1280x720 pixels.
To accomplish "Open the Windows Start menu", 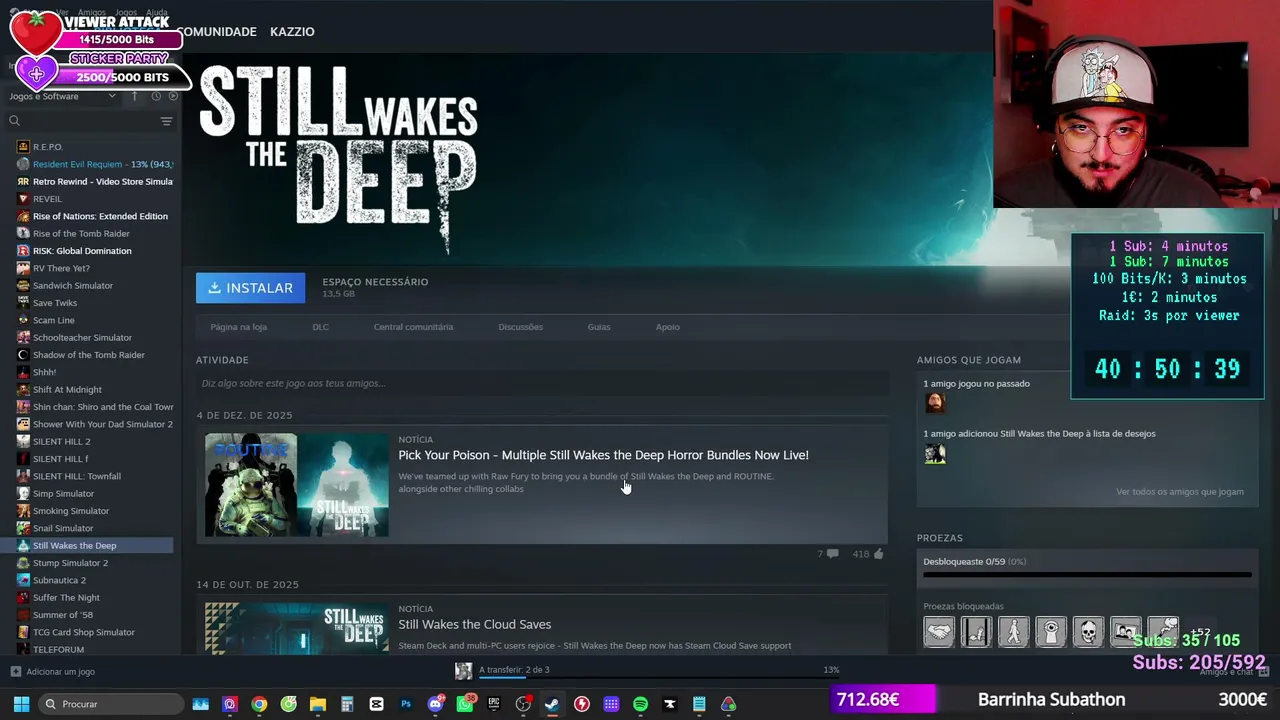I will tap(21, 704).
